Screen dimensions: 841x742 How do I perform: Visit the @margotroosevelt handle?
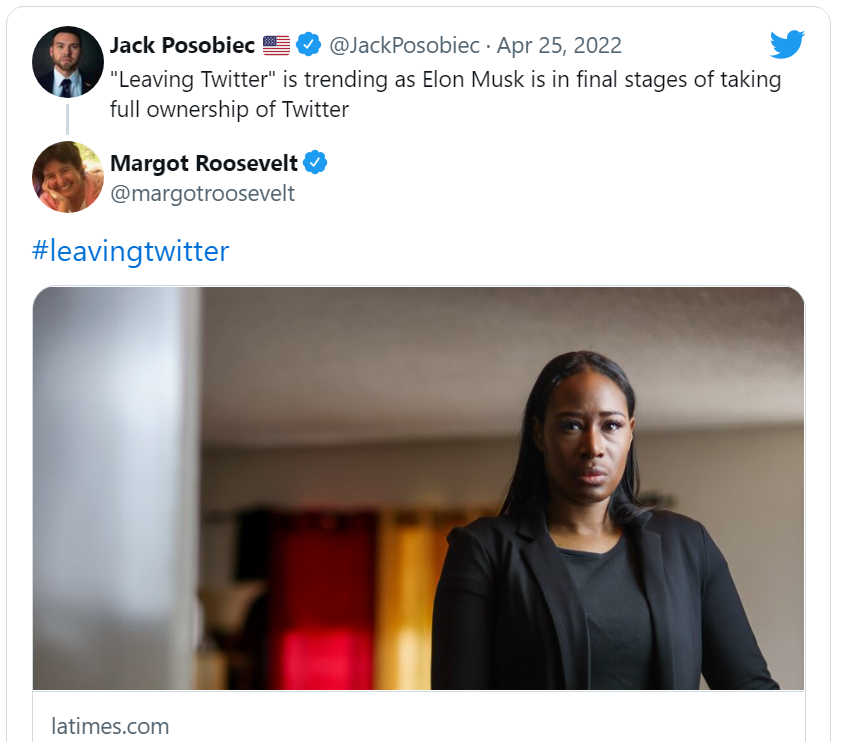pyautogui.click(x=202, y=193)
